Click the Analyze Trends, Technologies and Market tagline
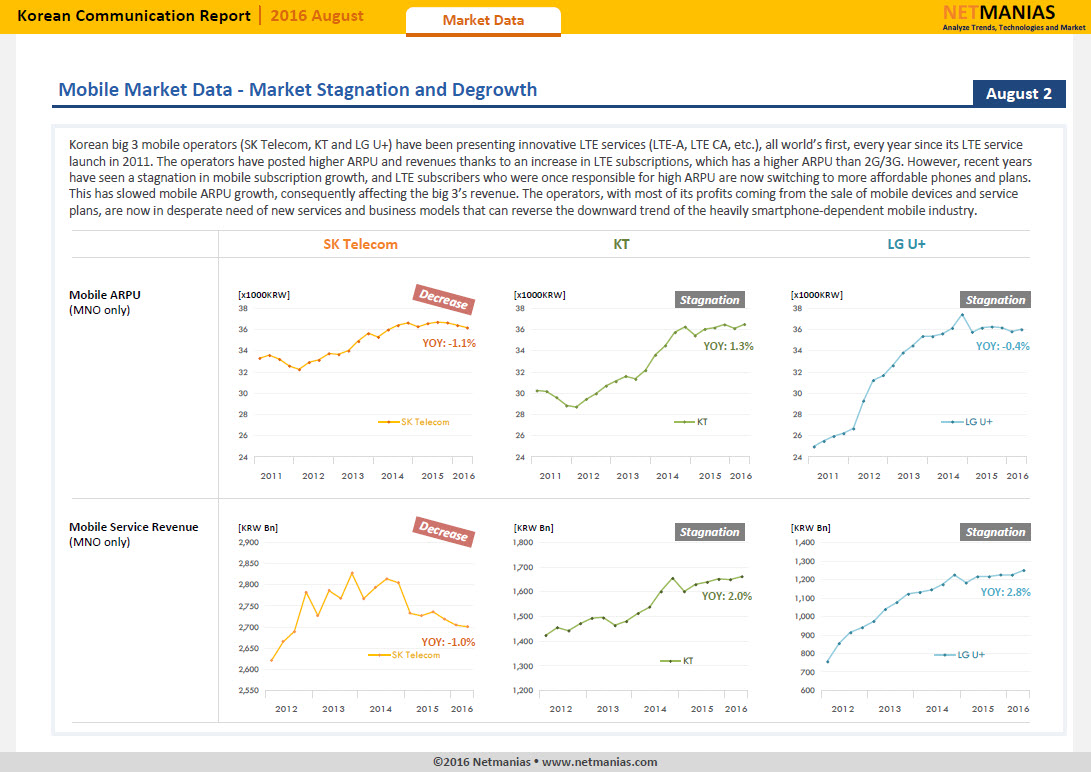This screenshot has width=1091, height=772. (x=1014, y=28)
